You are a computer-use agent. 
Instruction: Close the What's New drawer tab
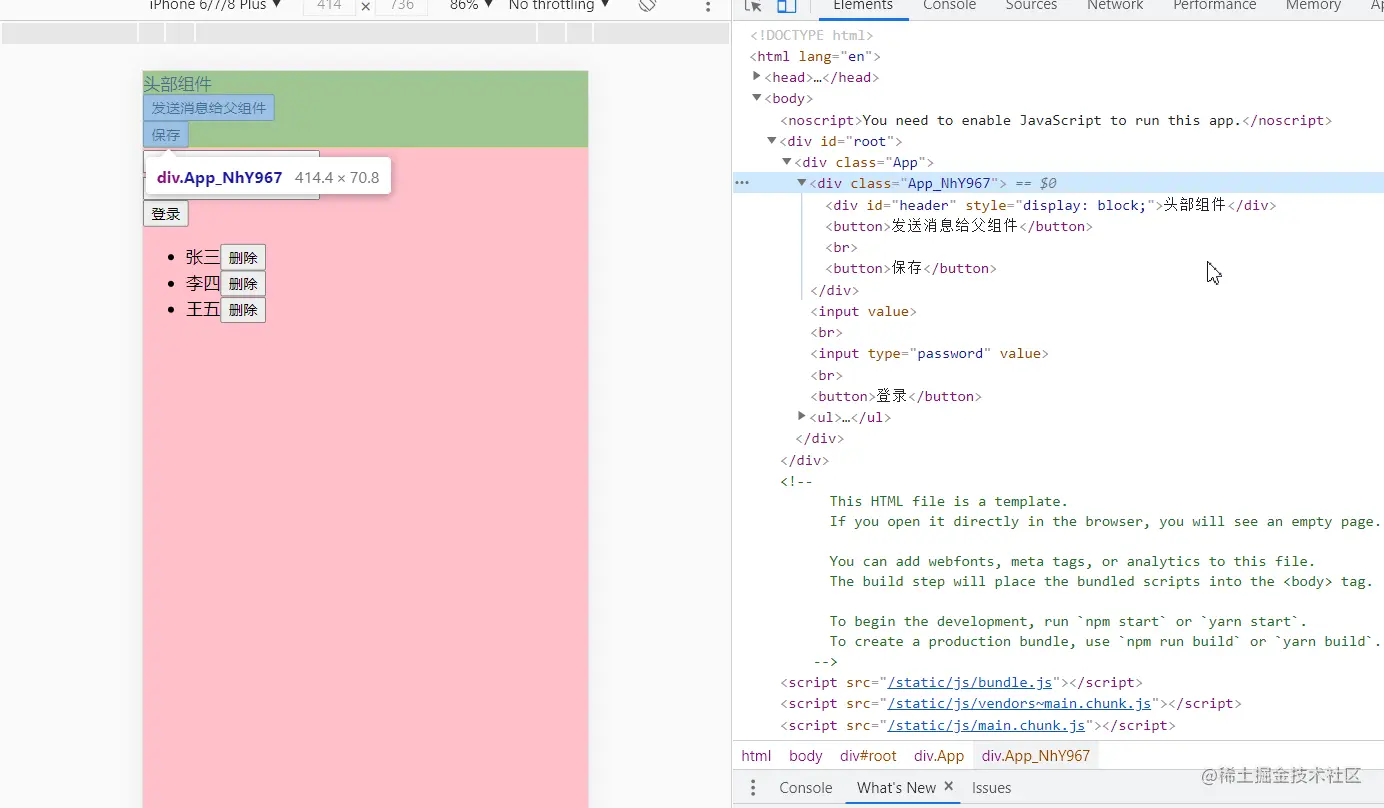(949, 787)
